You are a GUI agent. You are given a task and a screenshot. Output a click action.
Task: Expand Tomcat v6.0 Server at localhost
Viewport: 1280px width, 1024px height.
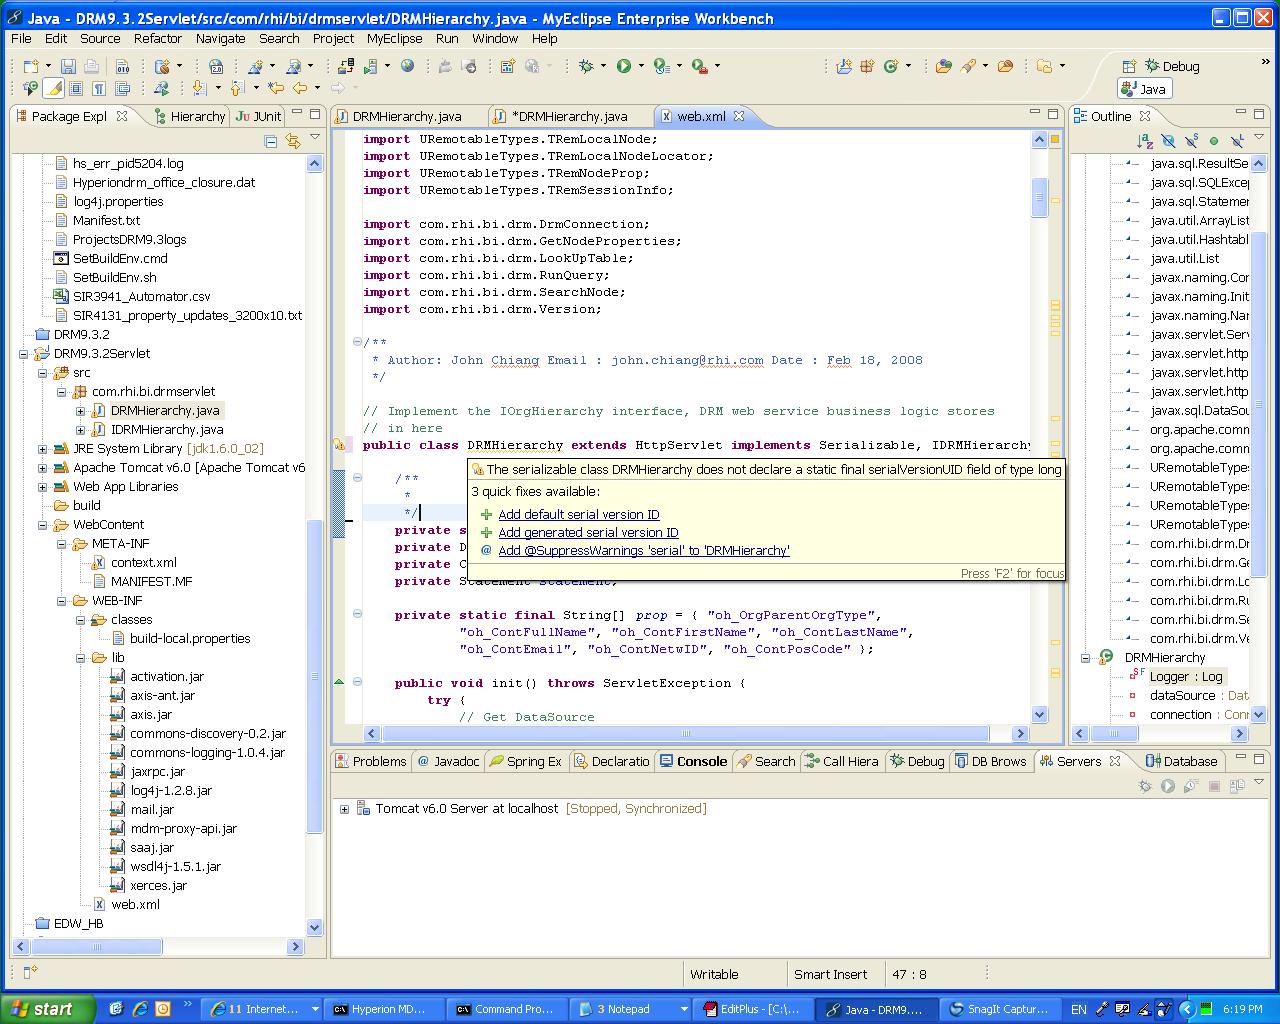tap(345, 808)
